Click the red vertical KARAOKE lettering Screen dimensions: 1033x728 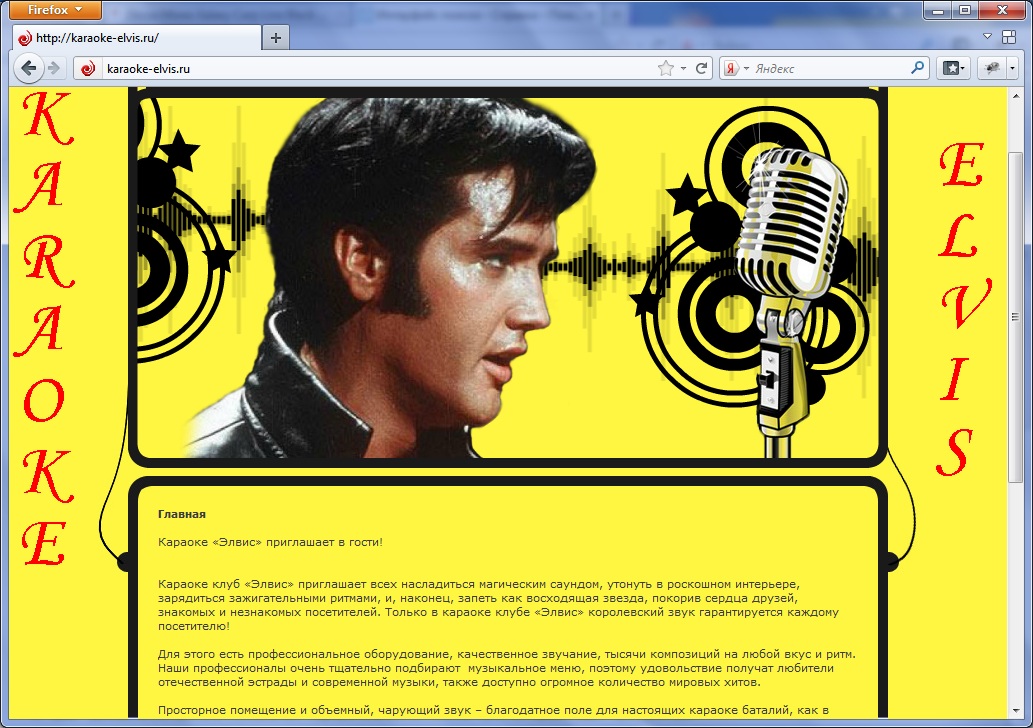(45, 329)
